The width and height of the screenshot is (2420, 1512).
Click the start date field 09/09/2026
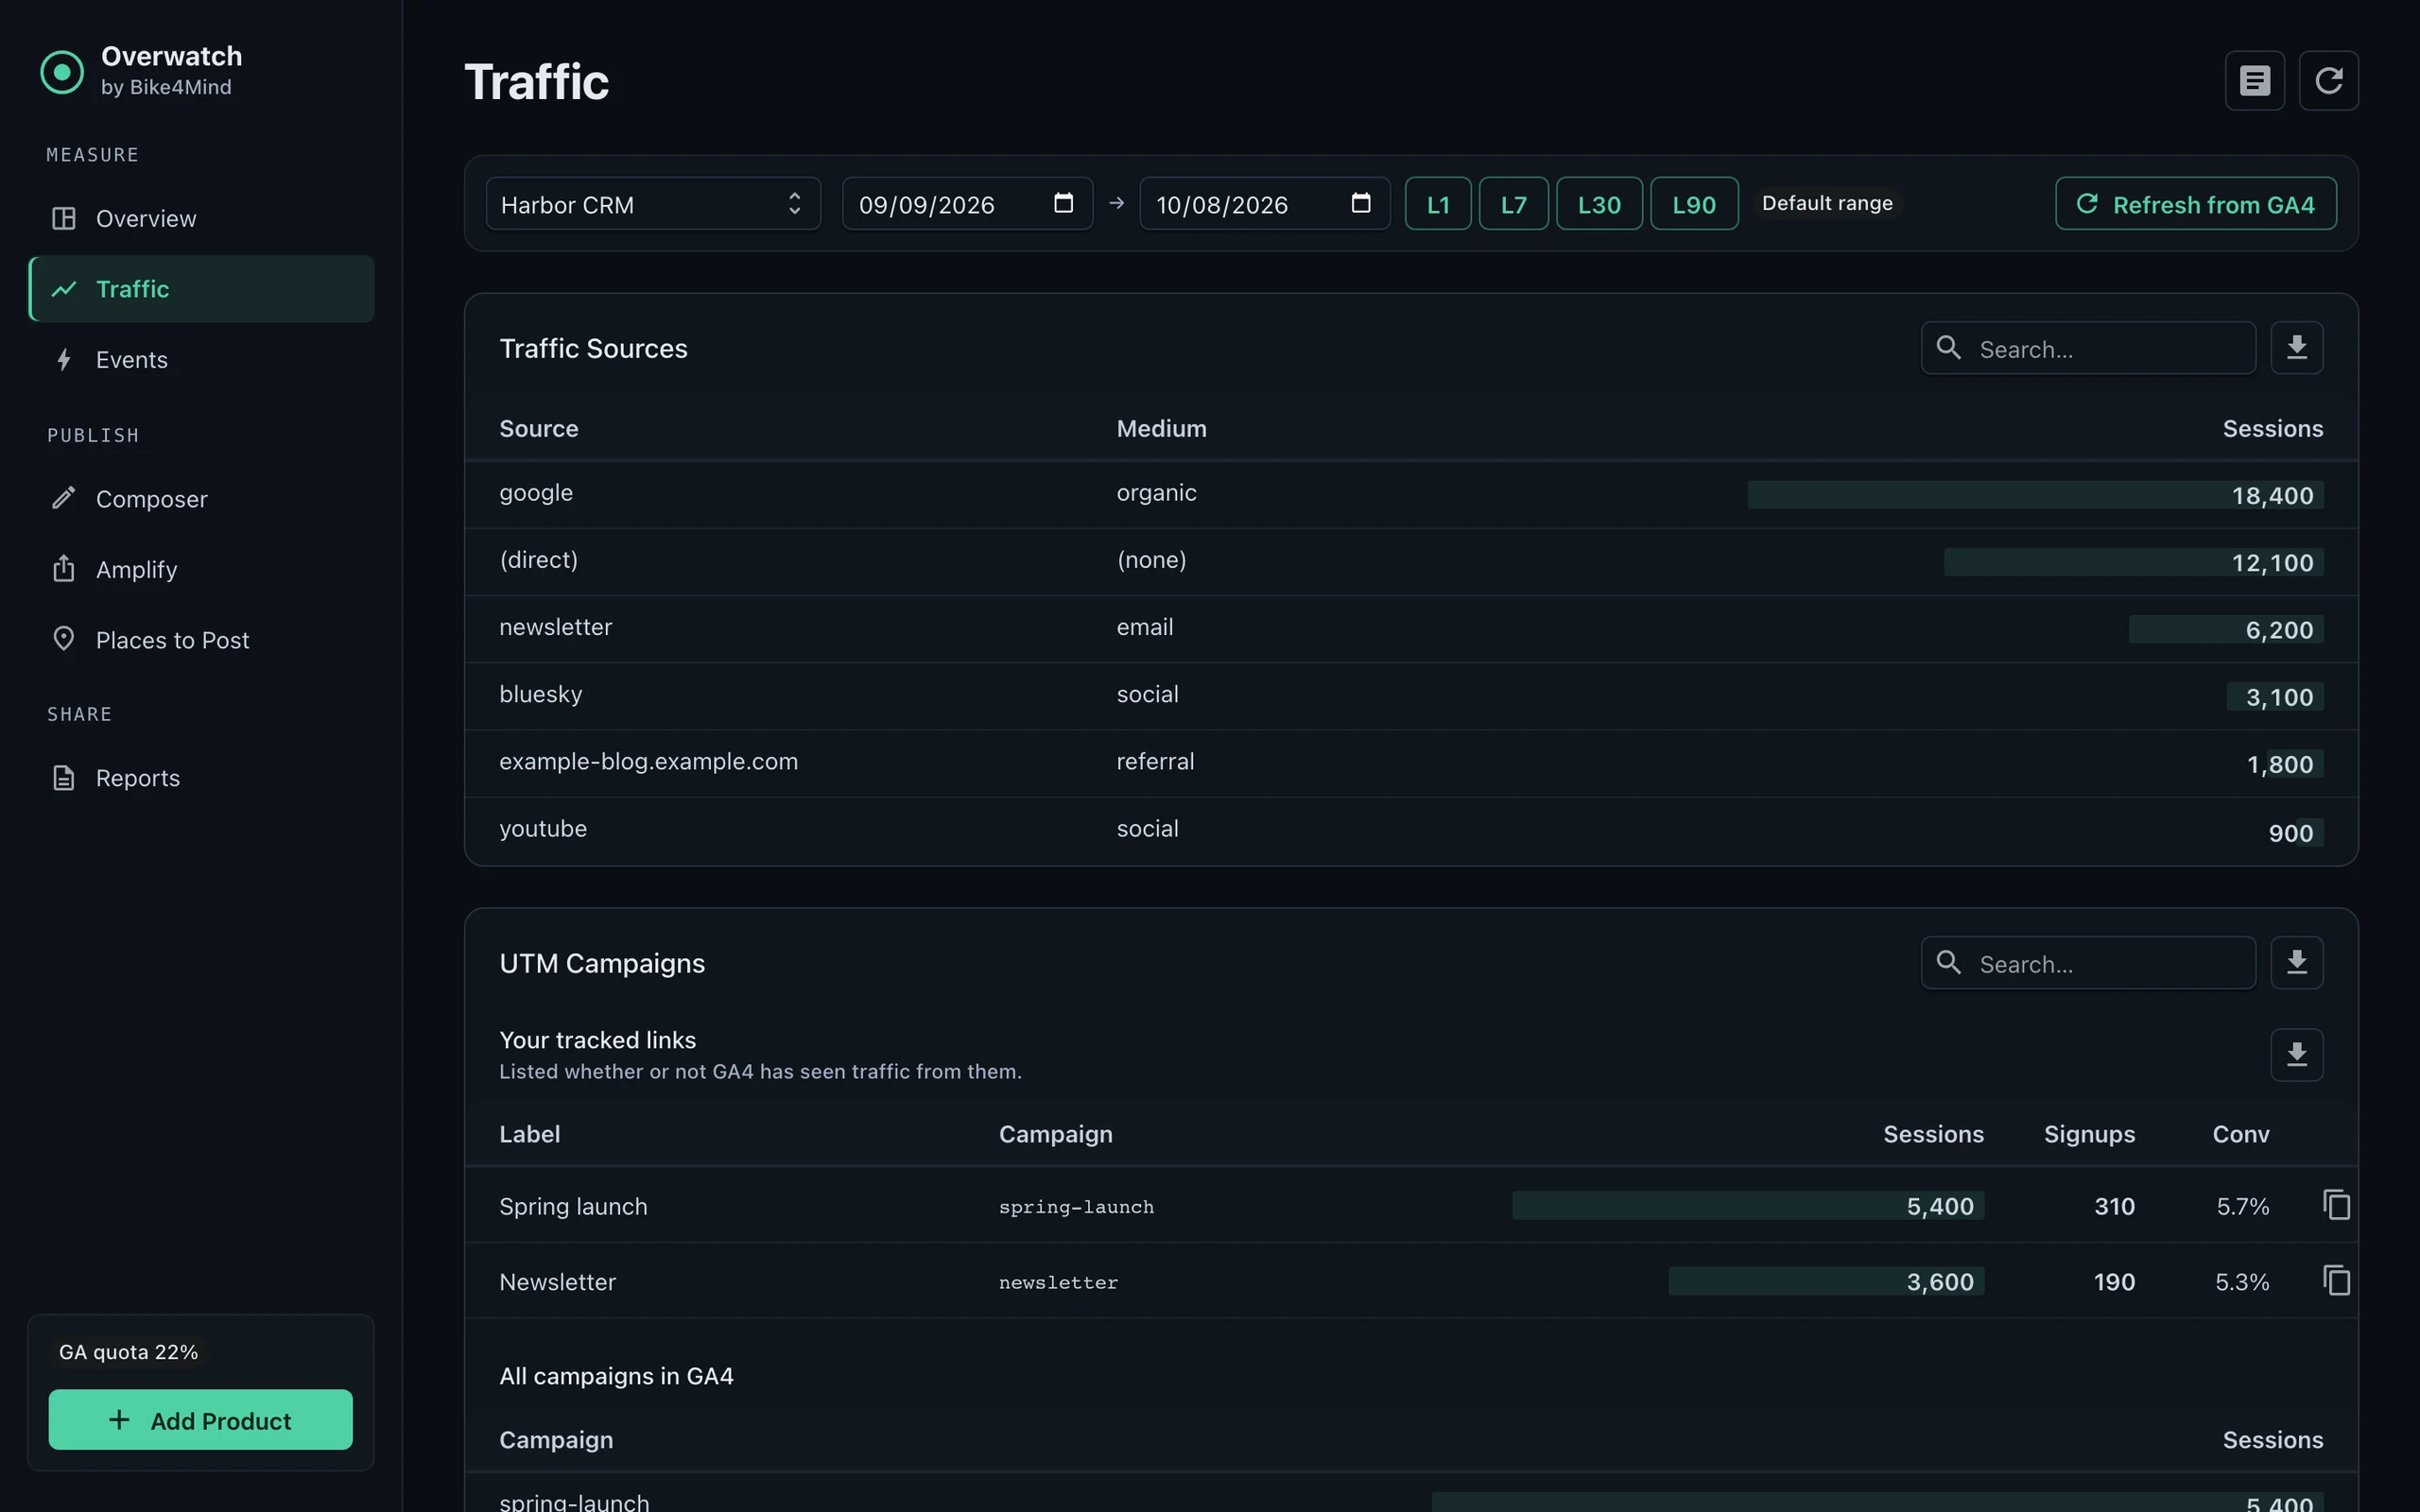[967, 204]
